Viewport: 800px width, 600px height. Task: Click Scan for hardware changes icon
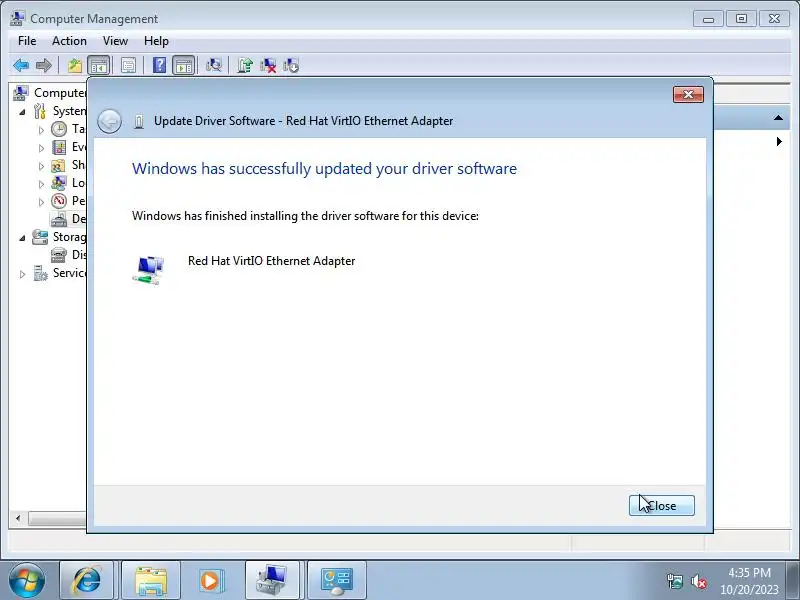(x=214, y=65)
